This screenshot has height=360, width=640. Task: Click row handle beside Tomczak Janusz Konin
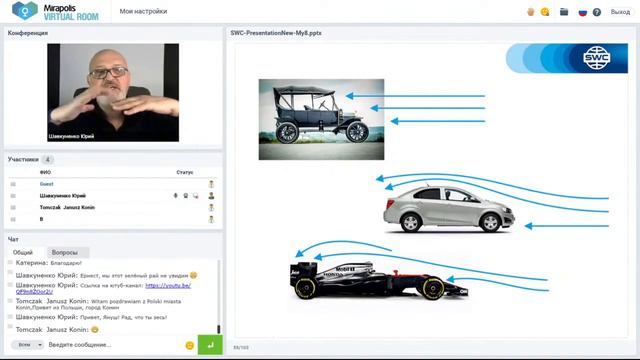(13, 208)
